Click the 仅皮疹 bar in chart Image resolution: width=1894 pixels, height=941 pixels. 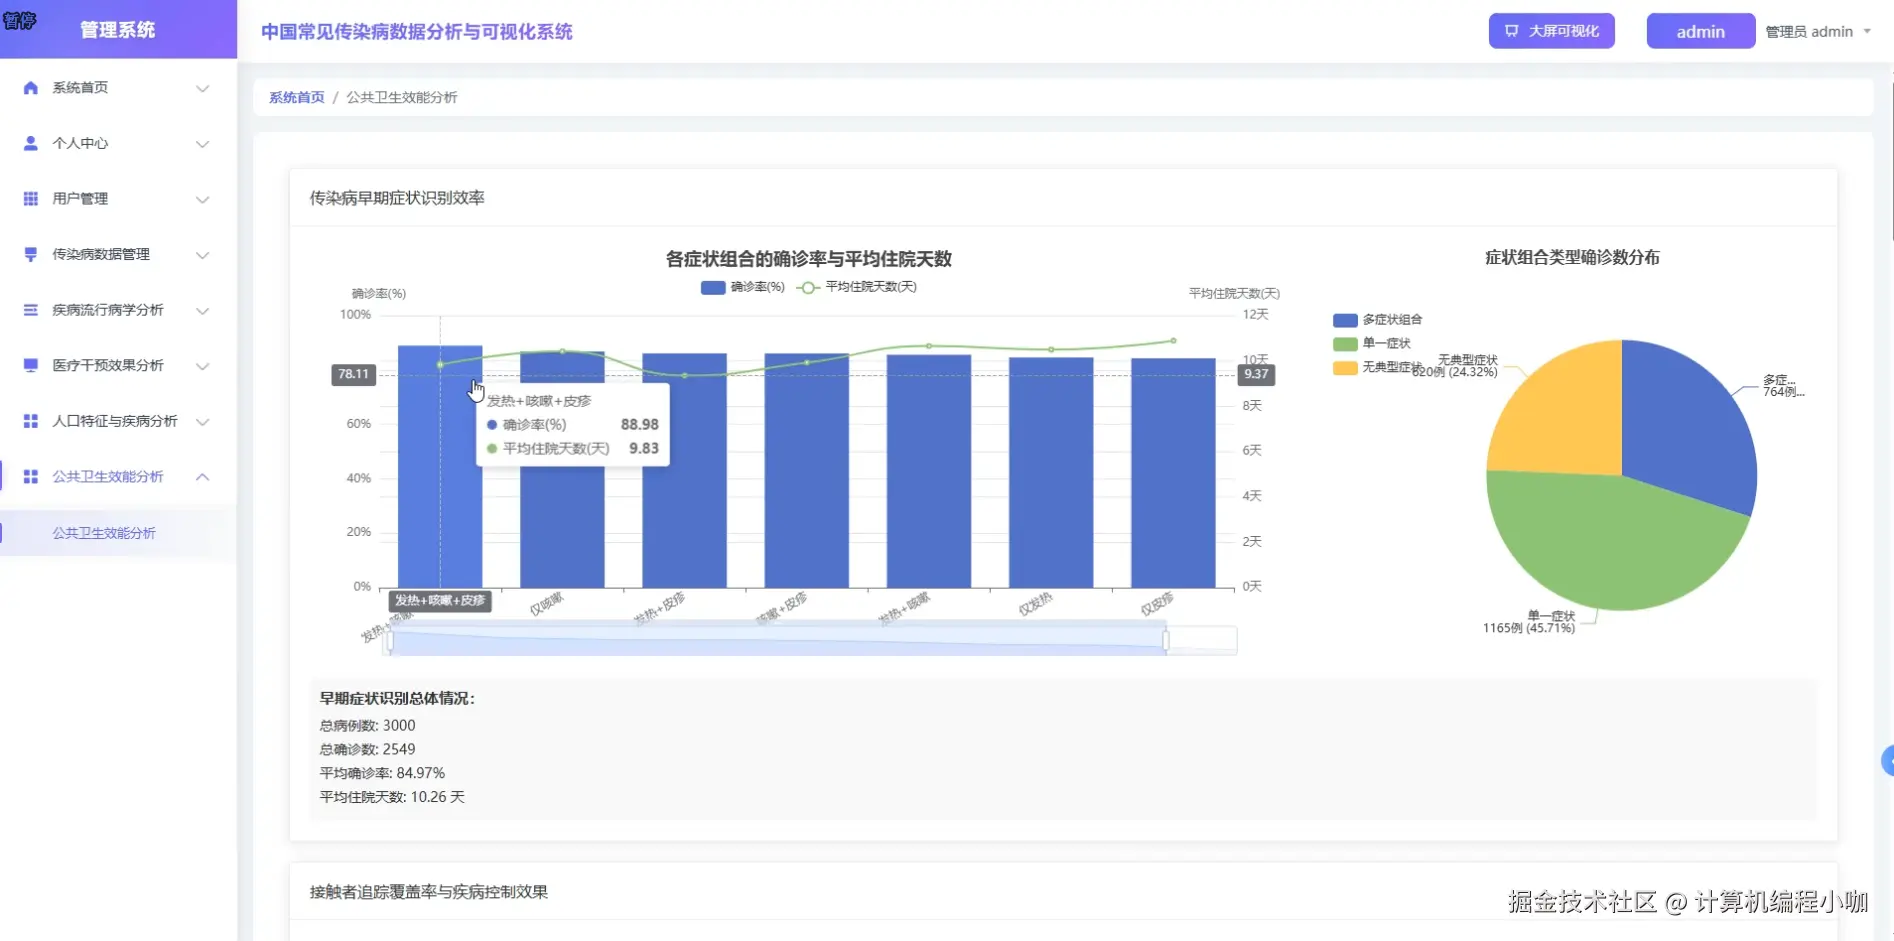tap(1173, 473)
